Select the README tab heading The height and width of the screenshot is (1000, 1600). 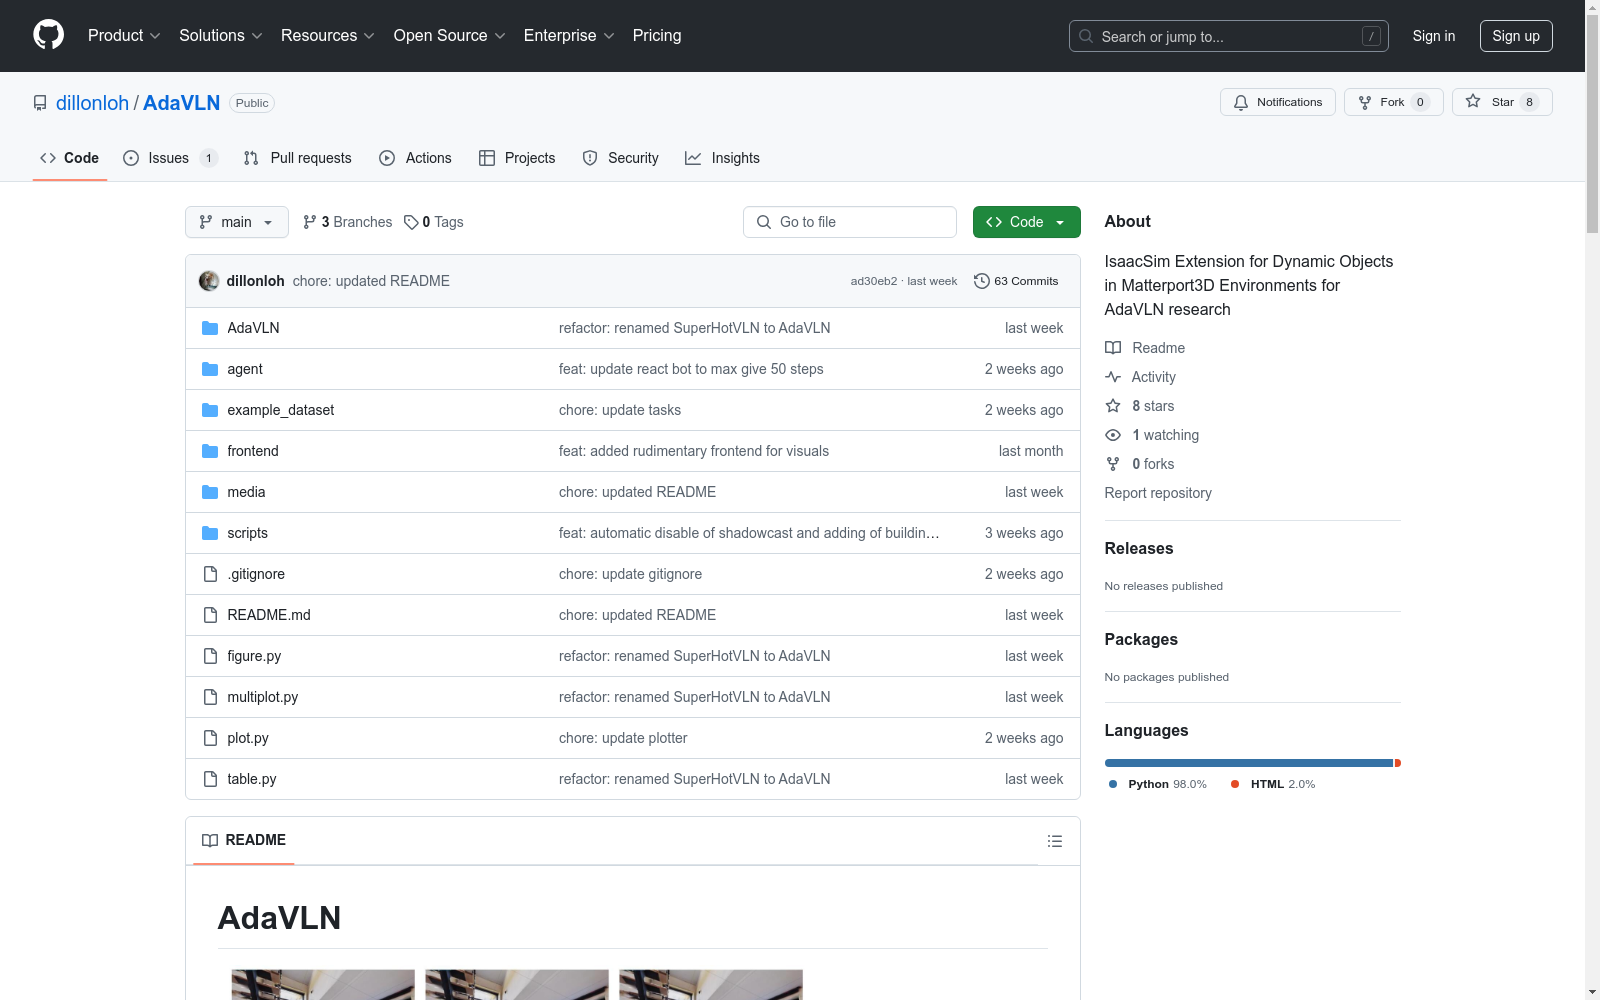point(244,840)
